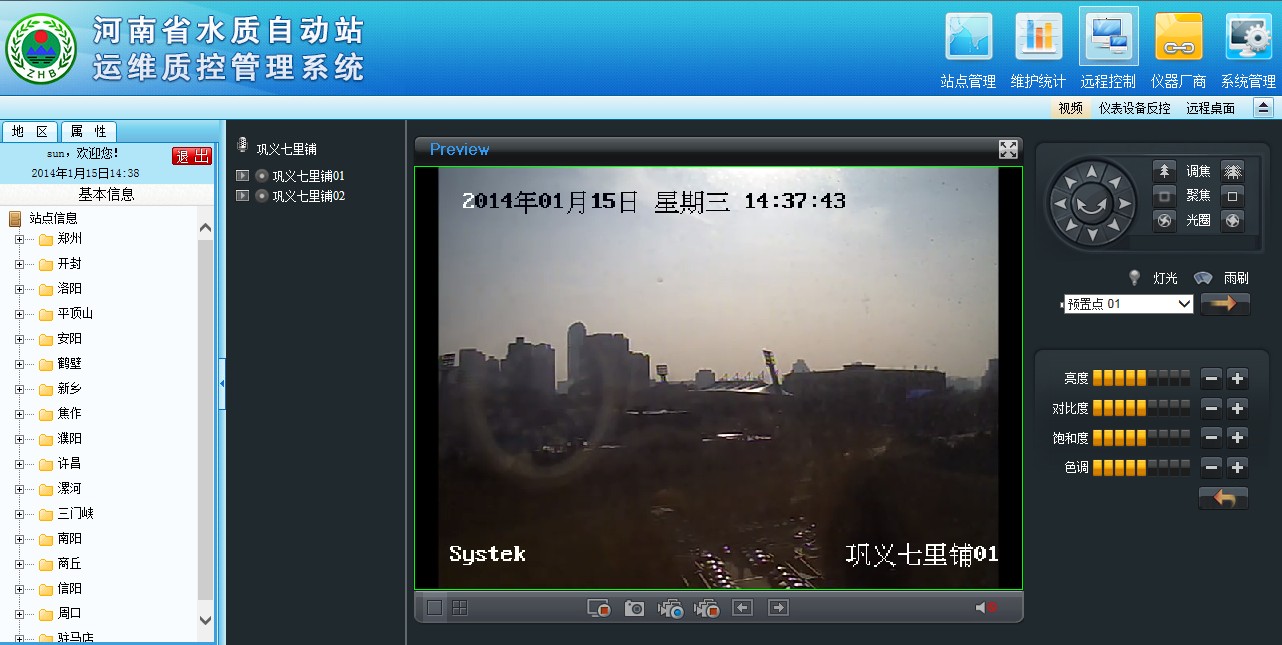This screenshot has width=1282, height=645.
Task: Pan camera right with PTZ arrow
Action: point(1124,204)
